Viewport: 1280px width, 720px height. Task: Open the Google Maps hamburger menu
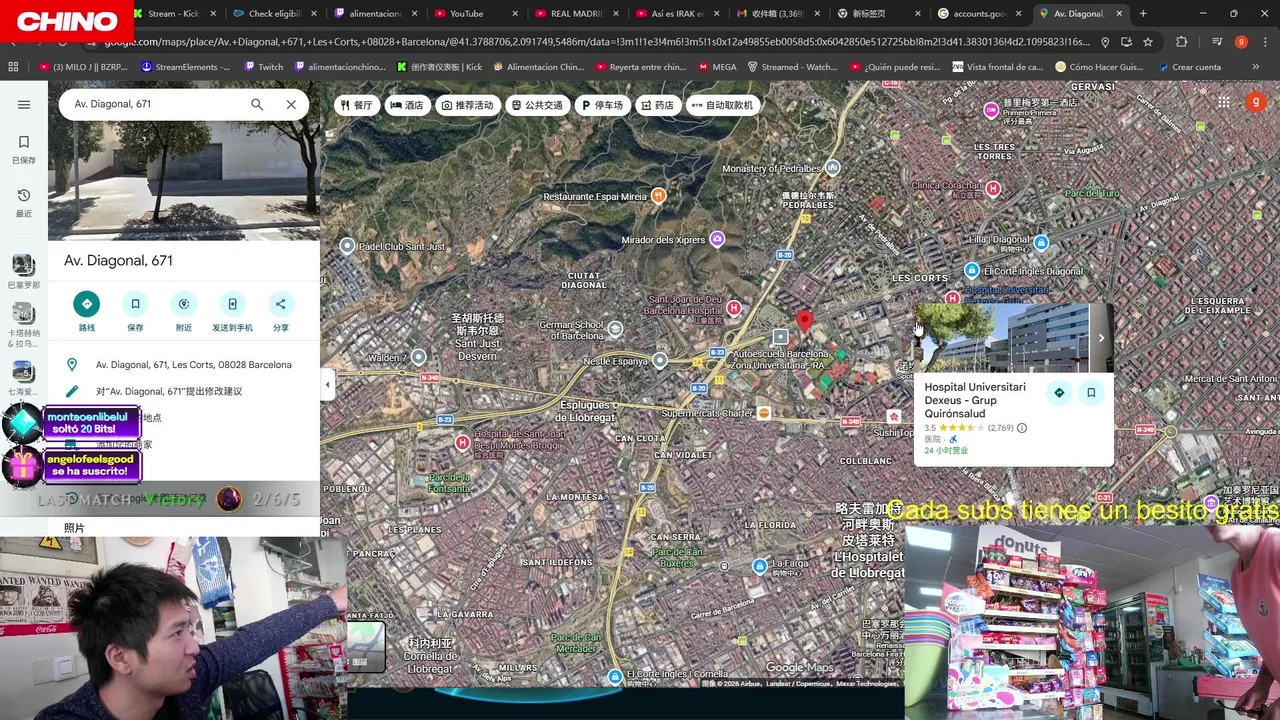[x=24, y=105]
